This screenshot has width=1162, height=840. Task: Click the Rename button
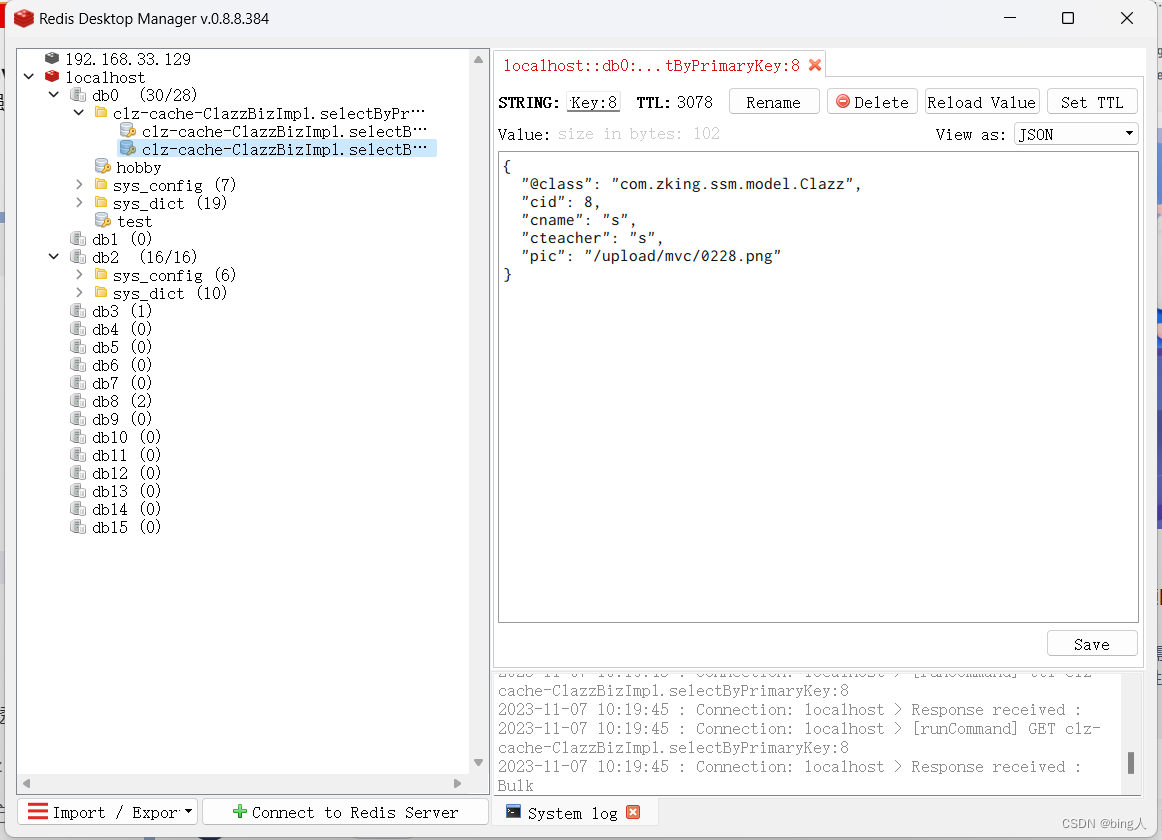point(774,101)
